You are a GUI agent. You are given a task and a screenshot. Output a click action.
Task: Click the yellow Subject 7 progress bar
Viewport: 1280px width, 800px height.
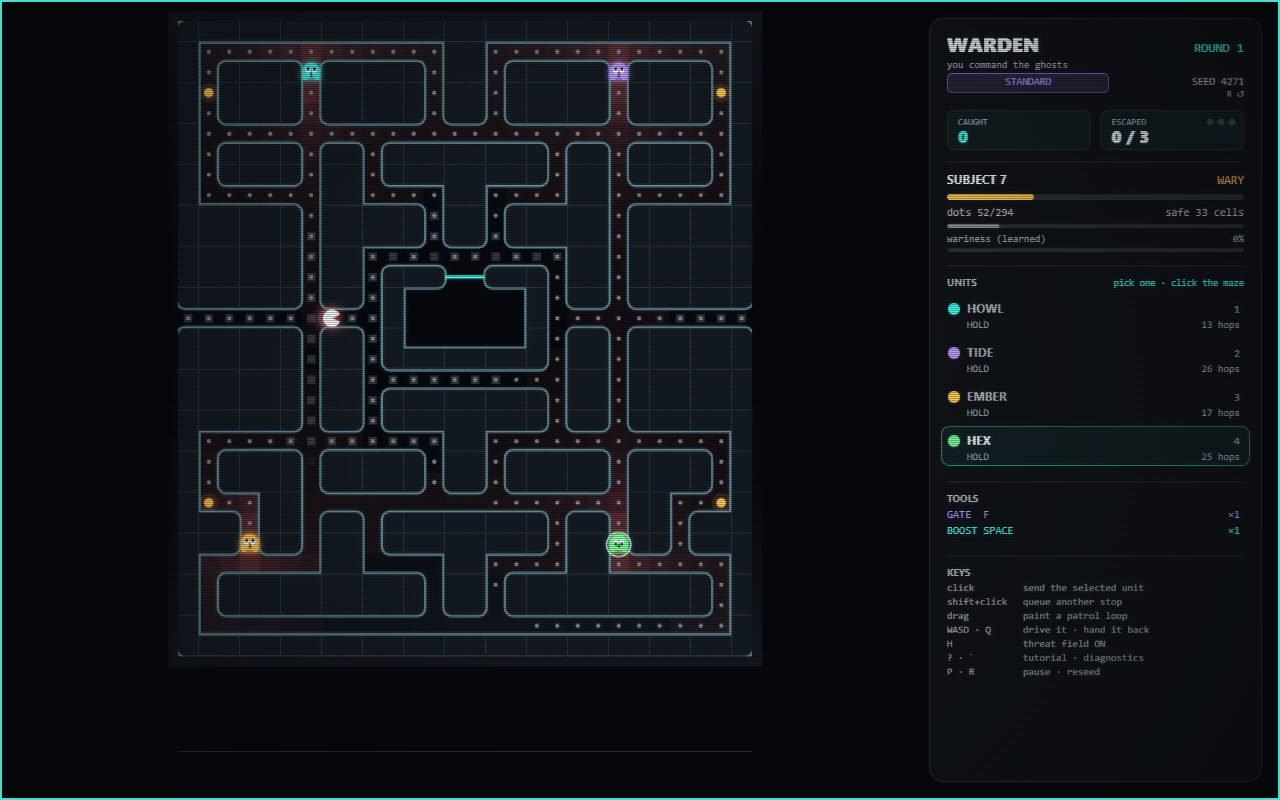tap(1095, 197)
